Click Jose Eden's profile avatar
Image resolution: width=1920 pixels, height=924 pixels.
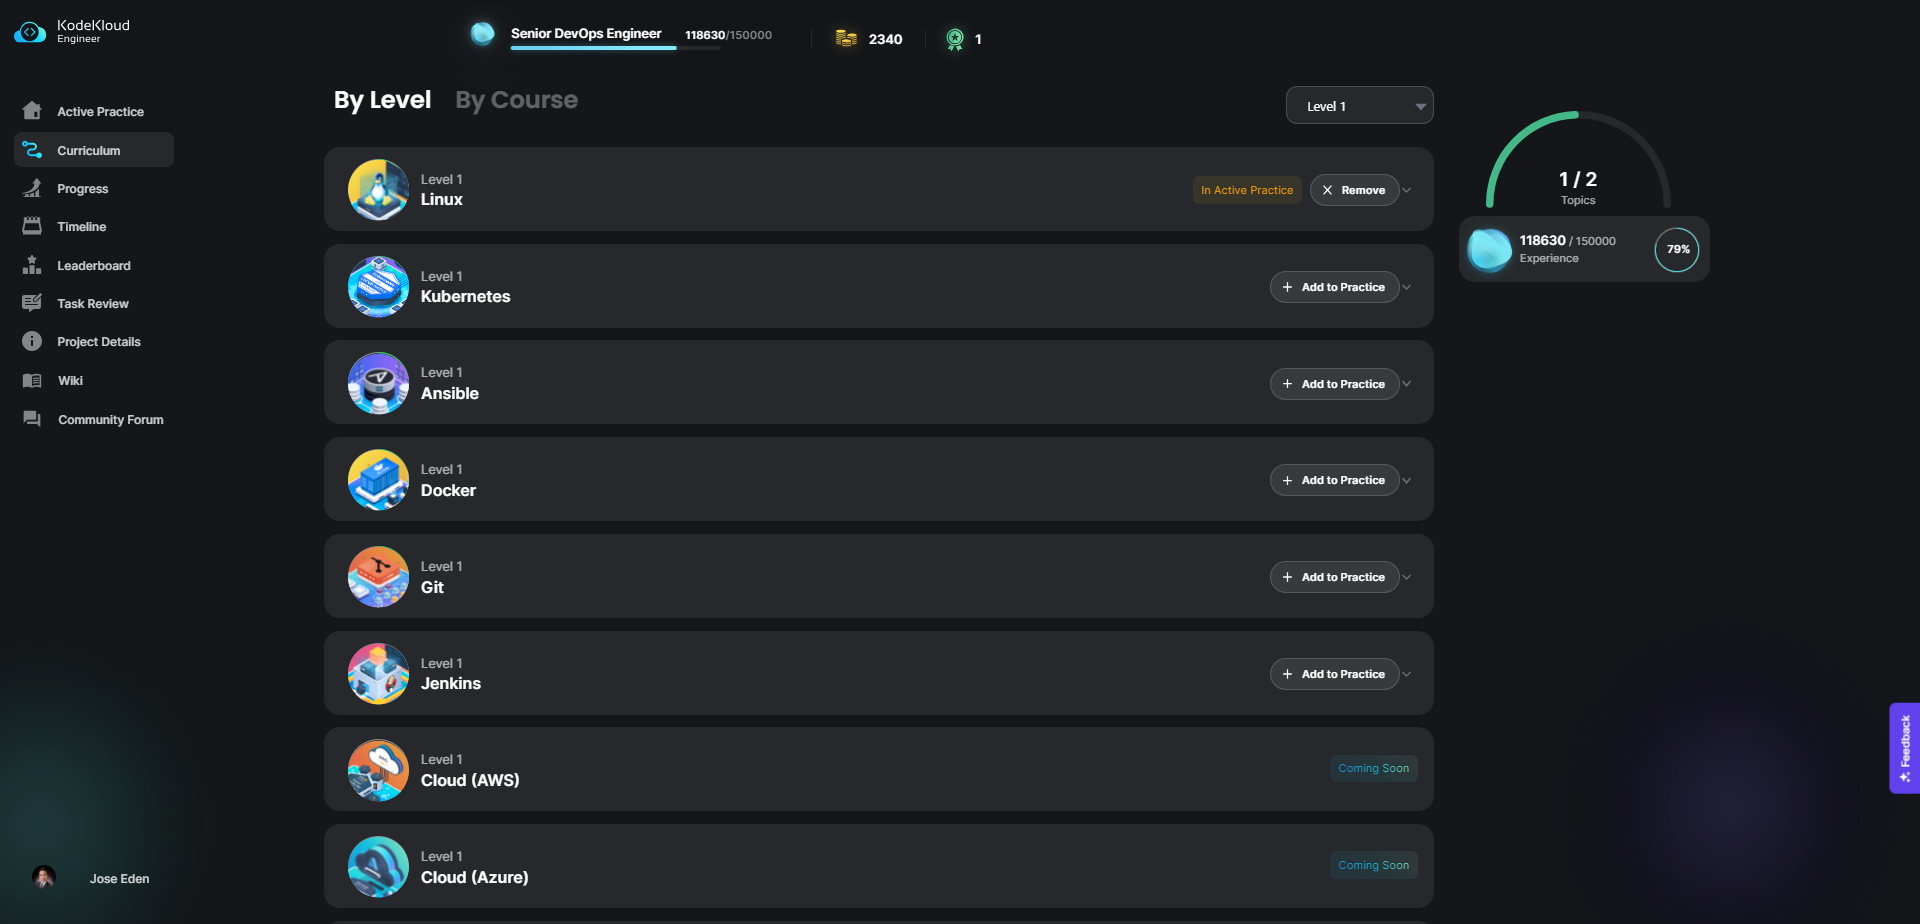pyautogui.click(x=43, y=877)
